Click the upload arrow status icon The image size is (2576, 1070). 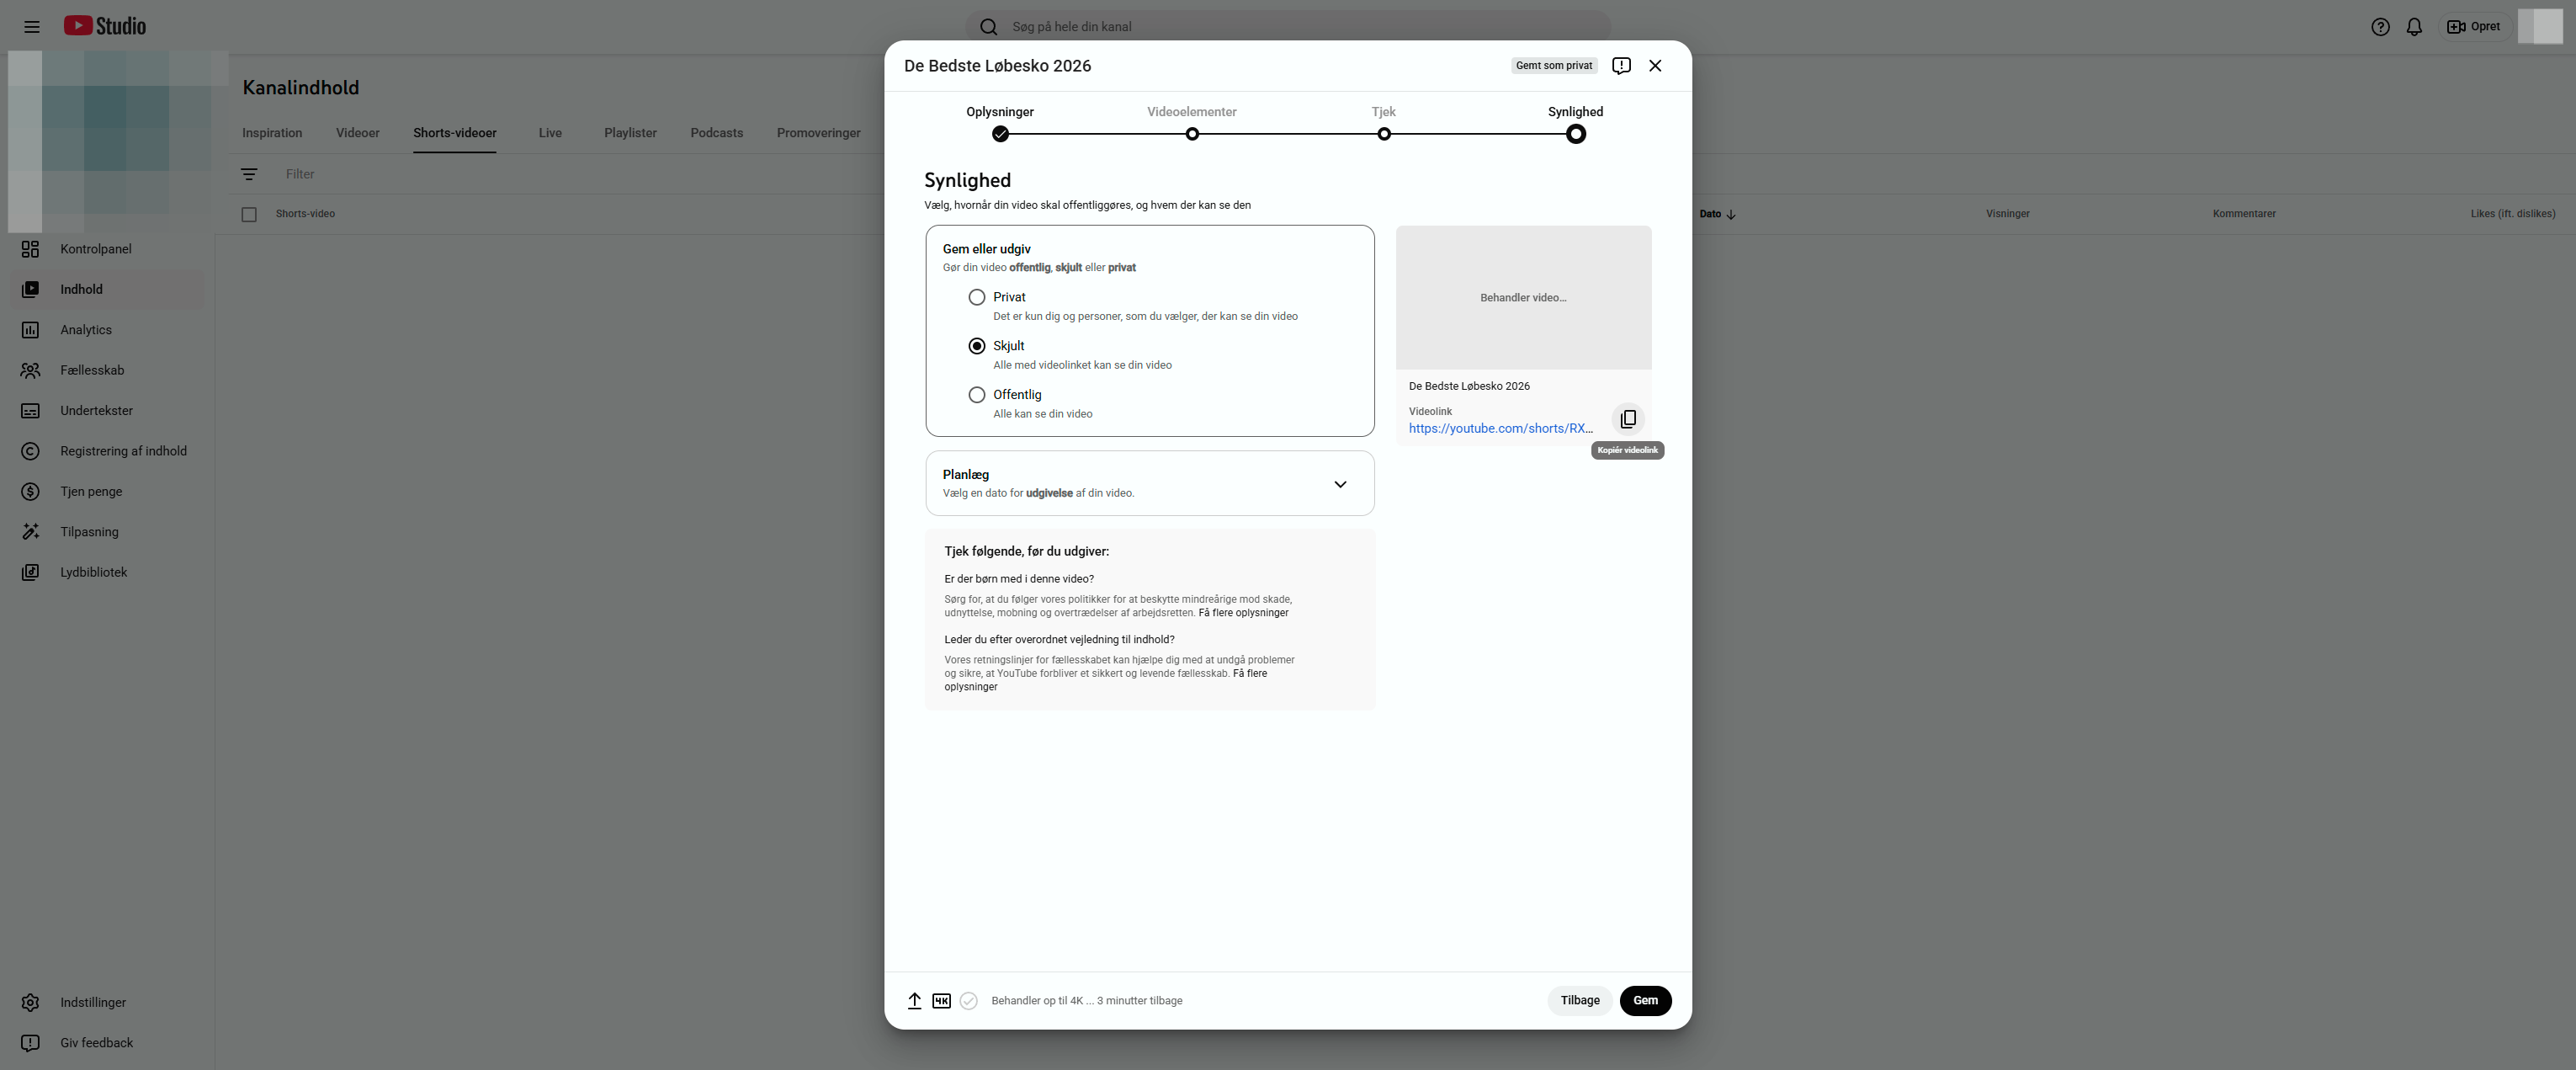pos(914,1001)
